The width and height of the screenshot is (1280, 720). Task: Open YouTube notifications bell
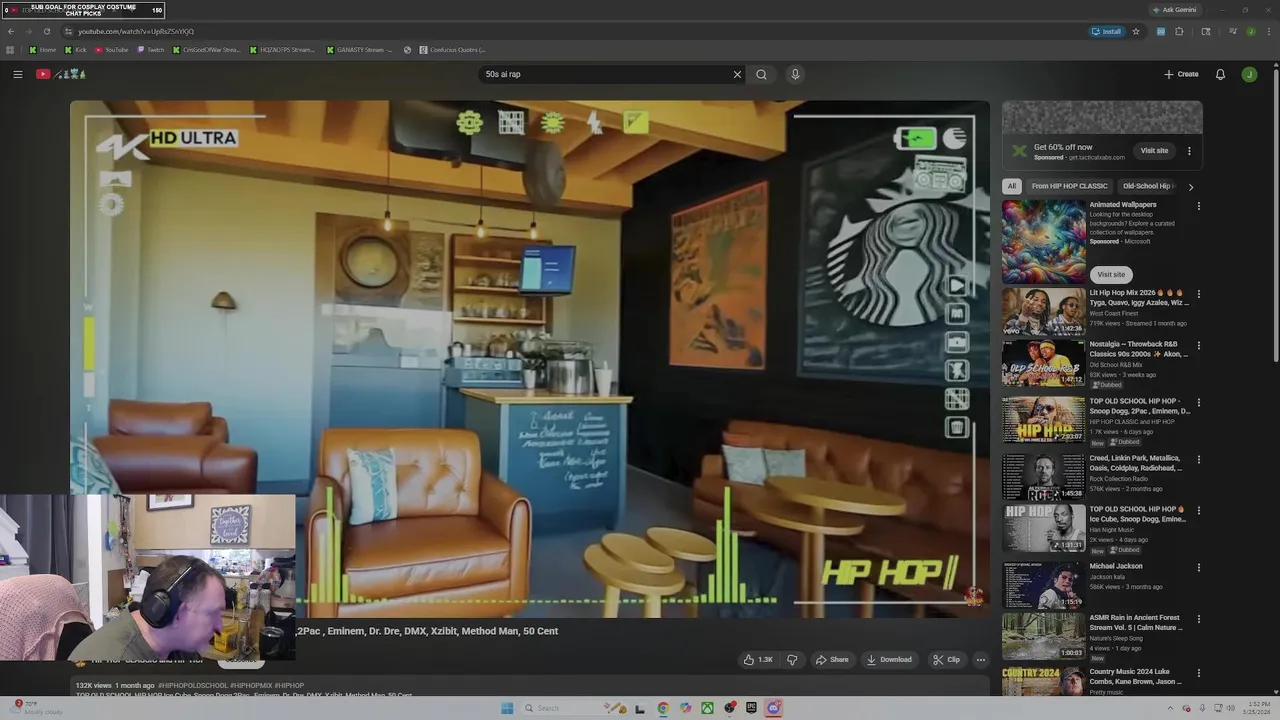(1220, 74)
